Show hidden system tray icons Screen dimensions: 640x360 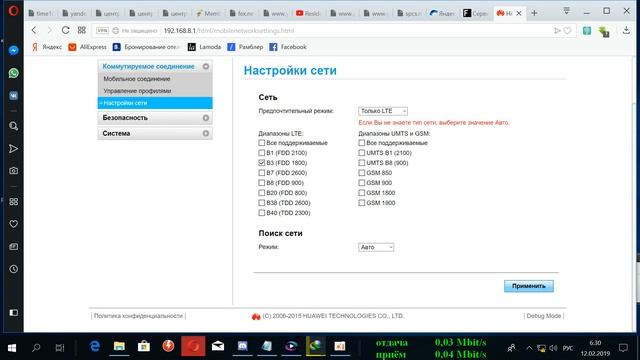coord(529,348)
